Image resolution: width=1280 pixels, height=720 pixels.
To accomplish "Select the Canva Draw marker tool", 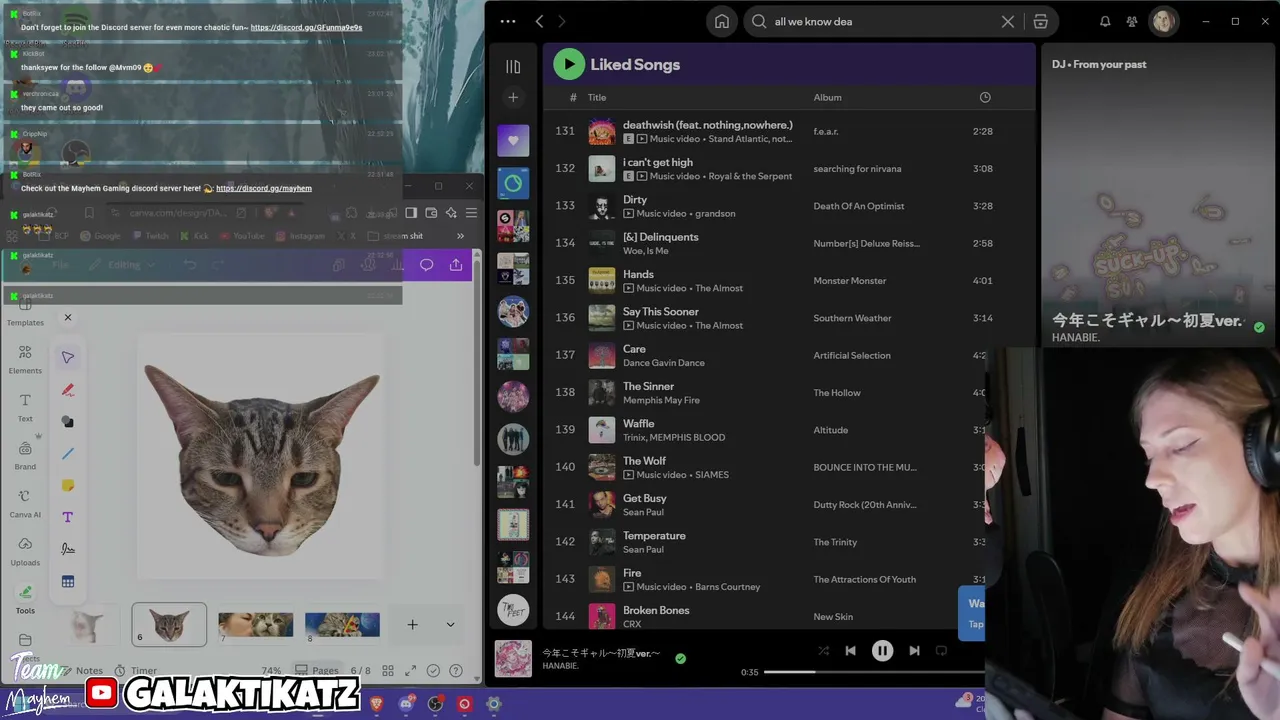I will [67, 390].
